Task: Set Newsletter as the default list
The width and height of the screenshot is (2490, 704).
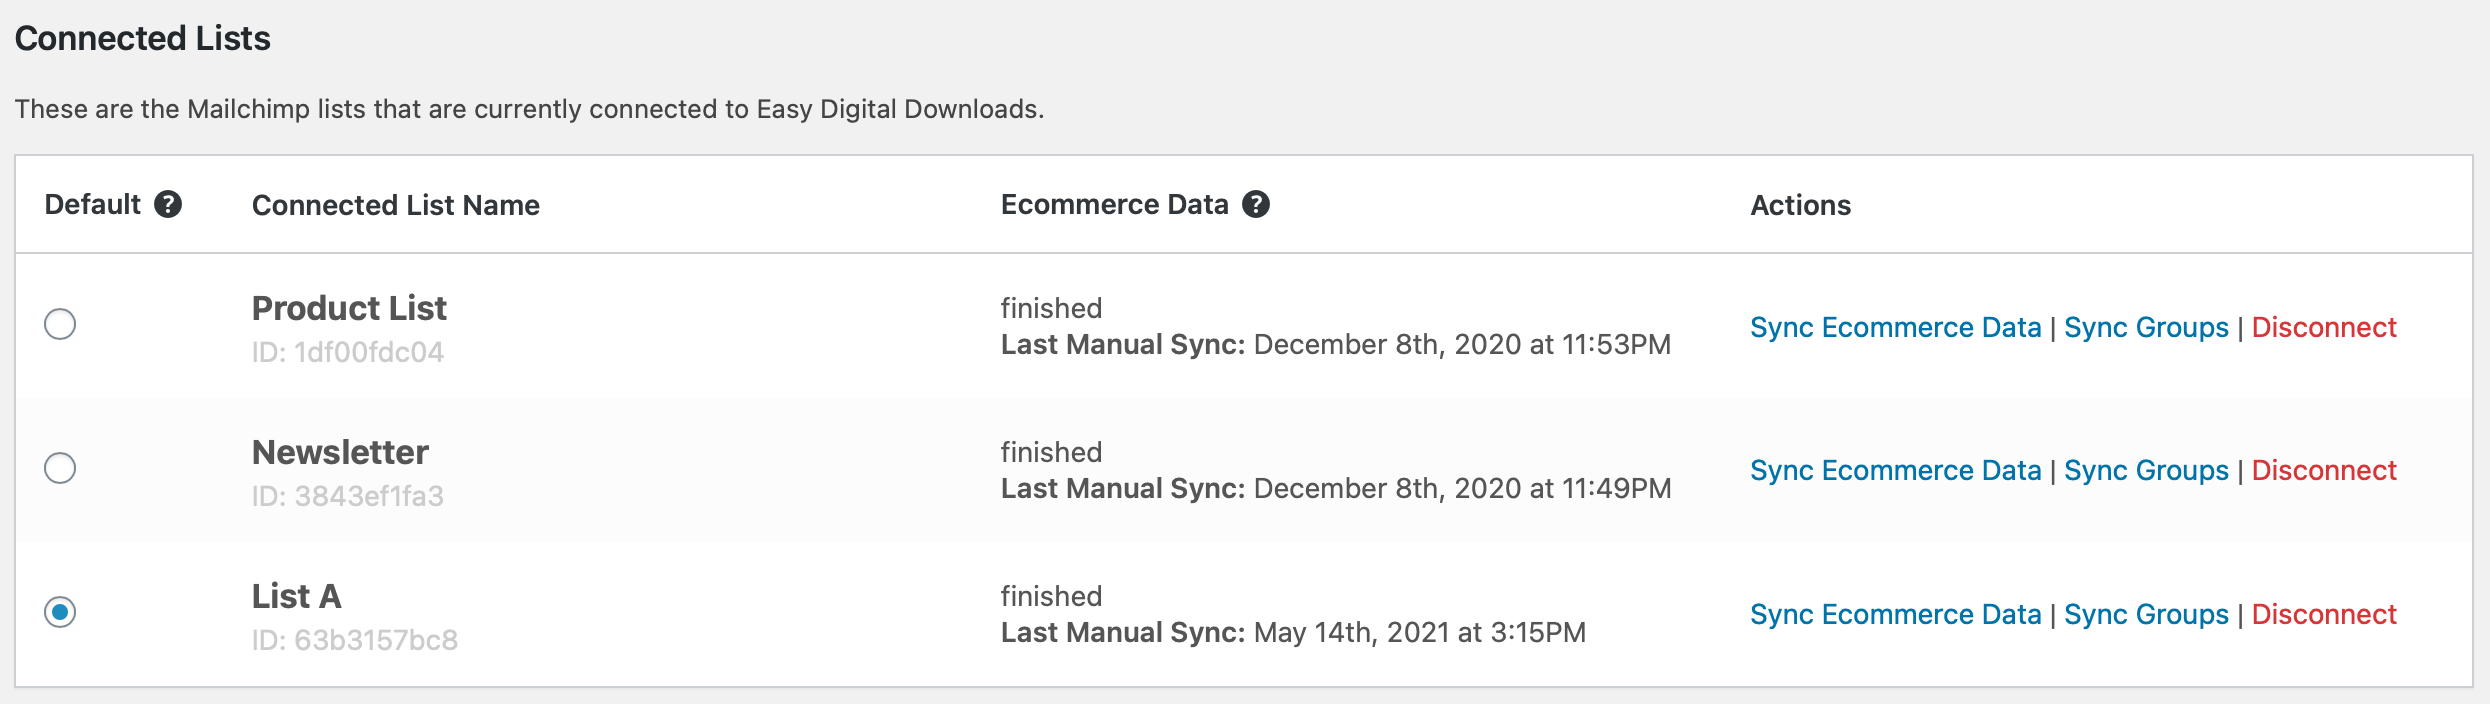Action: [60, 468]
